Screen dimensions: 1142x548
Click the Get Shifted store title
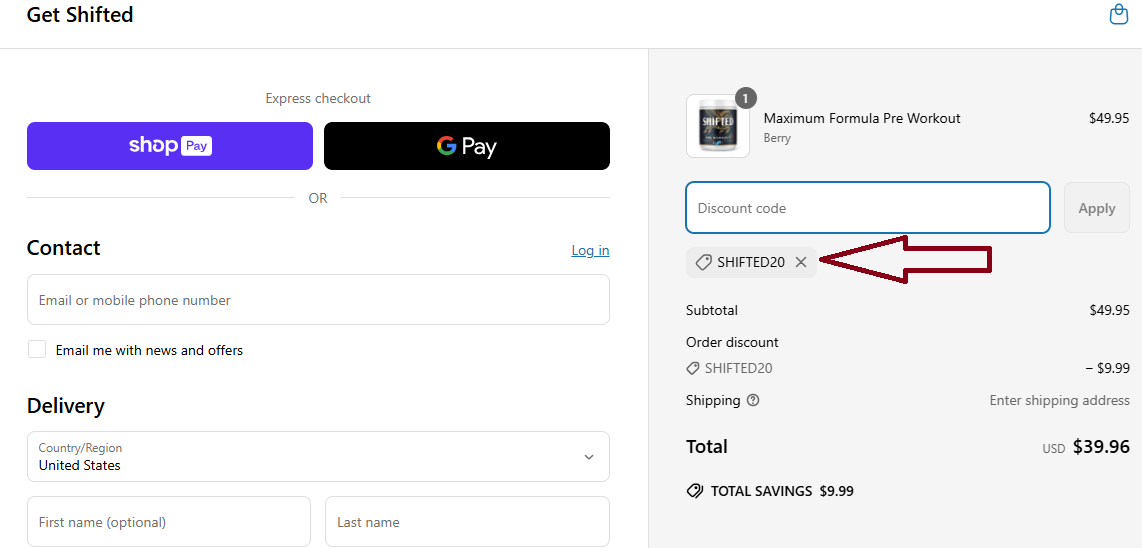click(x=80, y=15)
